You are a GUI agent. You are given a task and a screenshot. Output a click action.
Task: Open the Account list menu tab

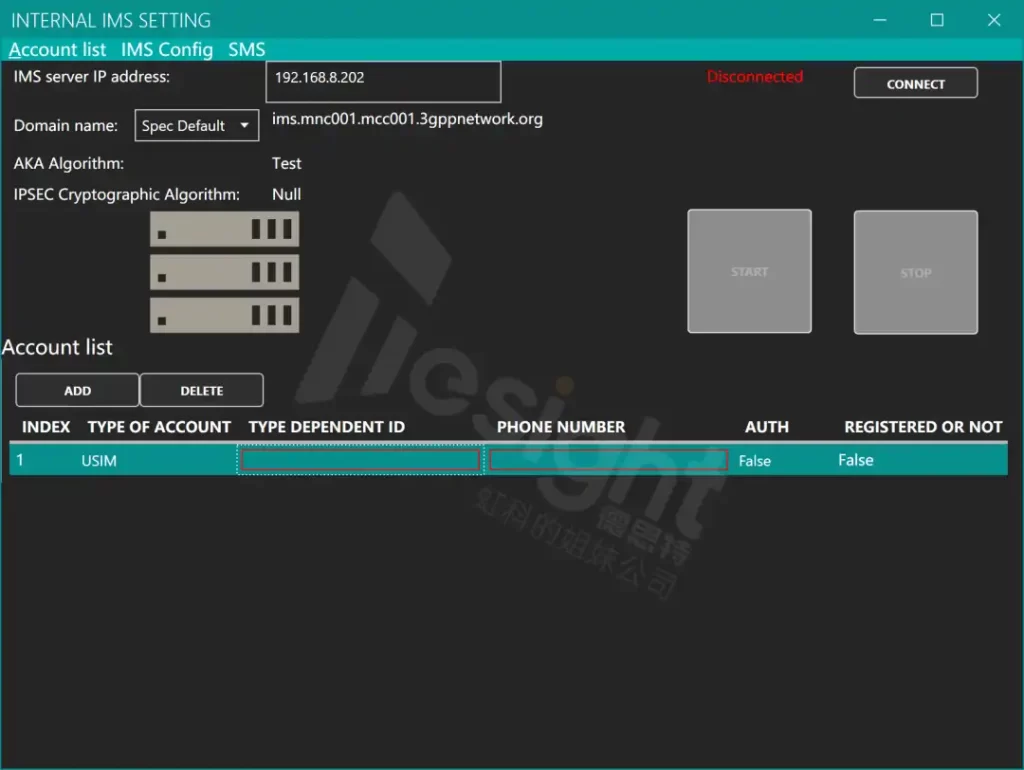pyautogui.click(x=57, y=50)
